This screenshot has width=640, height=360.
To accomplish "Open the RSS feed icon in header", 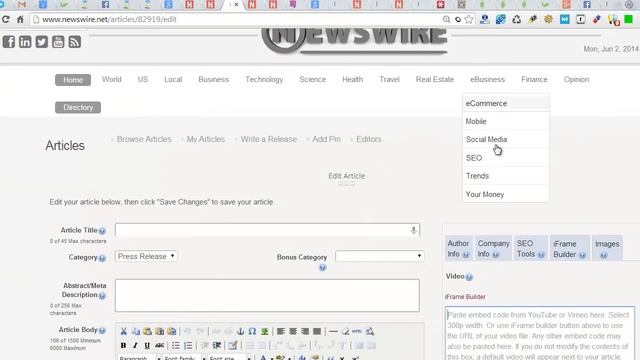I will tap(74, 42).
